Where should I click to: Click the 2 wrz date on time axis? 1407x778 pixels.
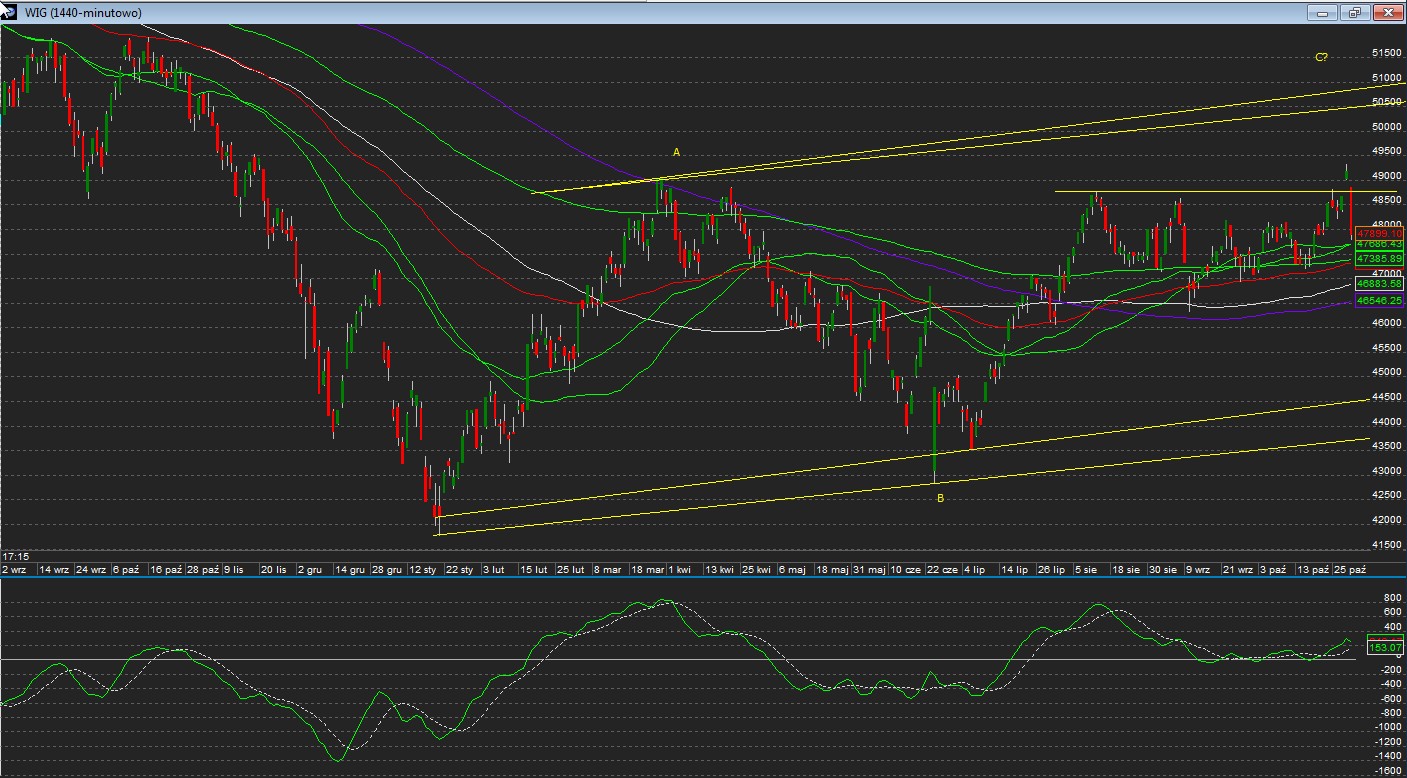click(x=15, y=569)
